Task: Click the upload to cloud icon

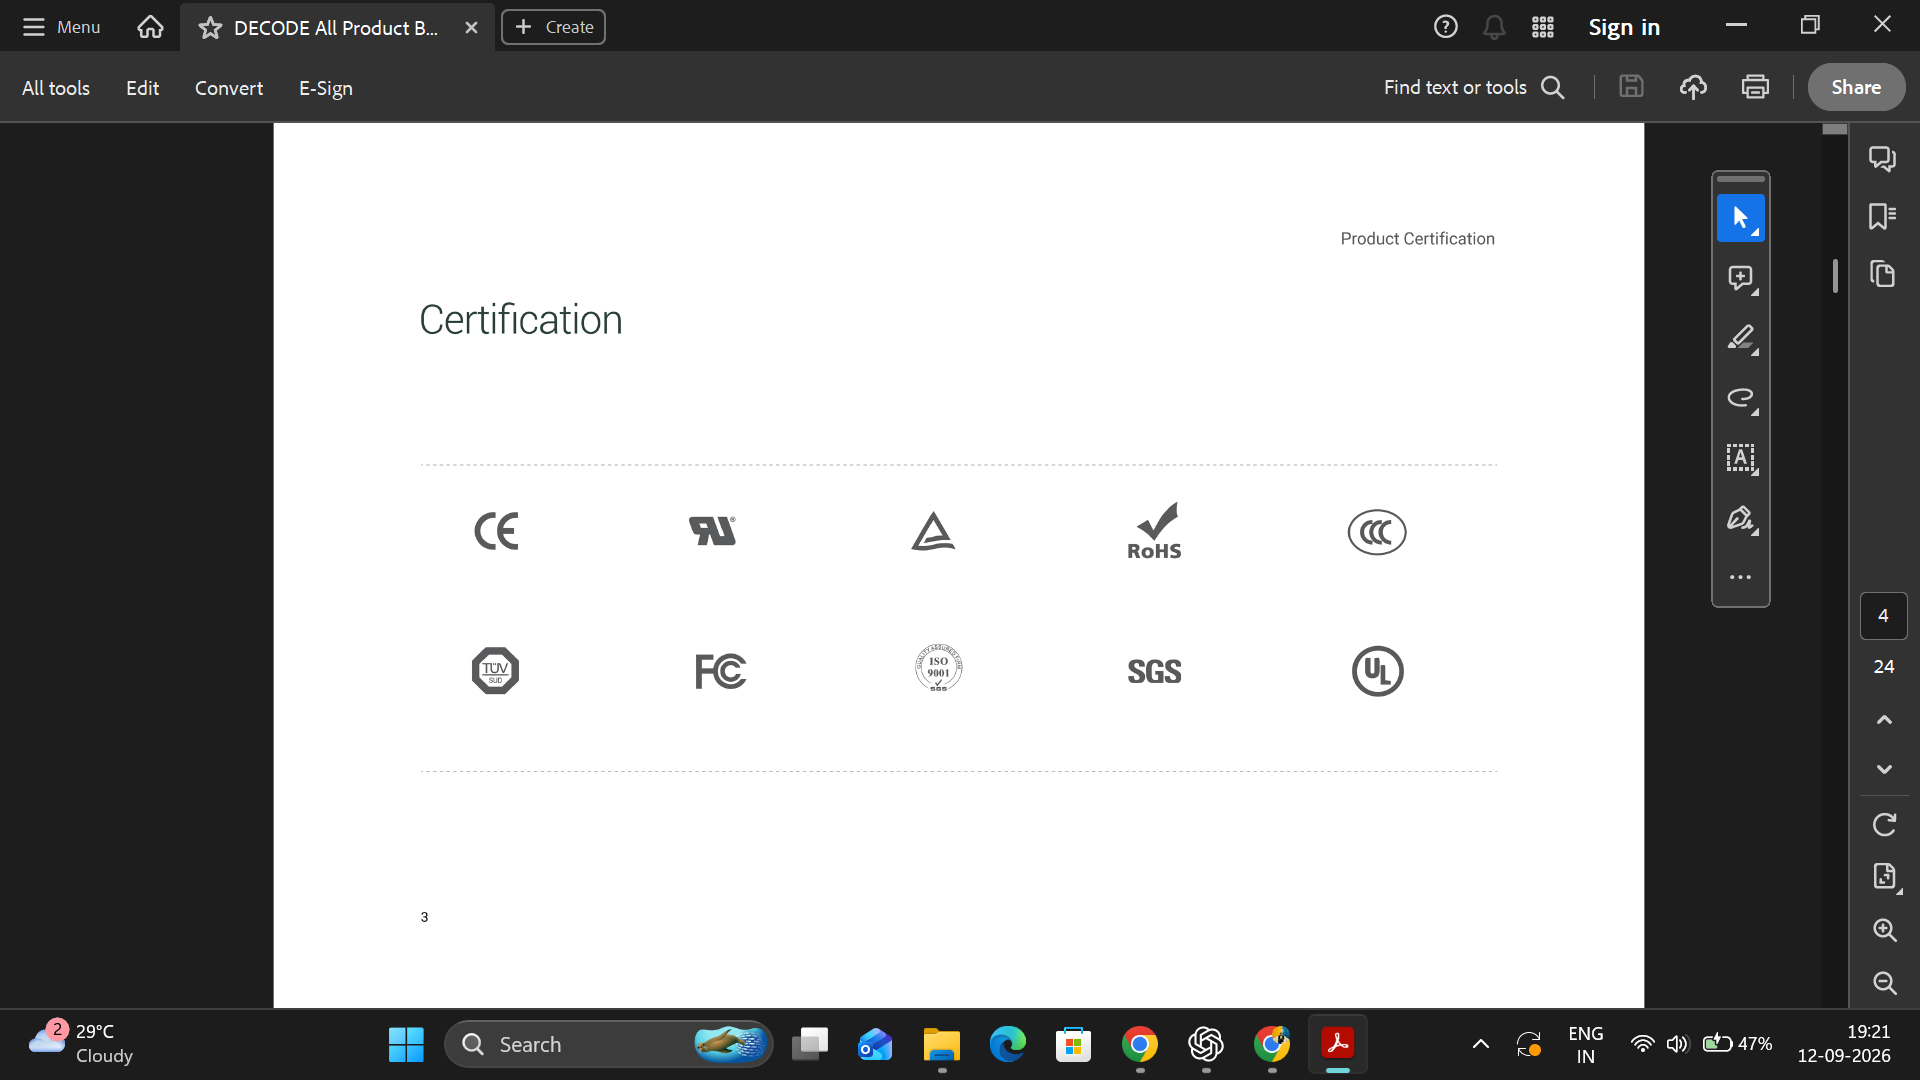Action: point(1693,87)
